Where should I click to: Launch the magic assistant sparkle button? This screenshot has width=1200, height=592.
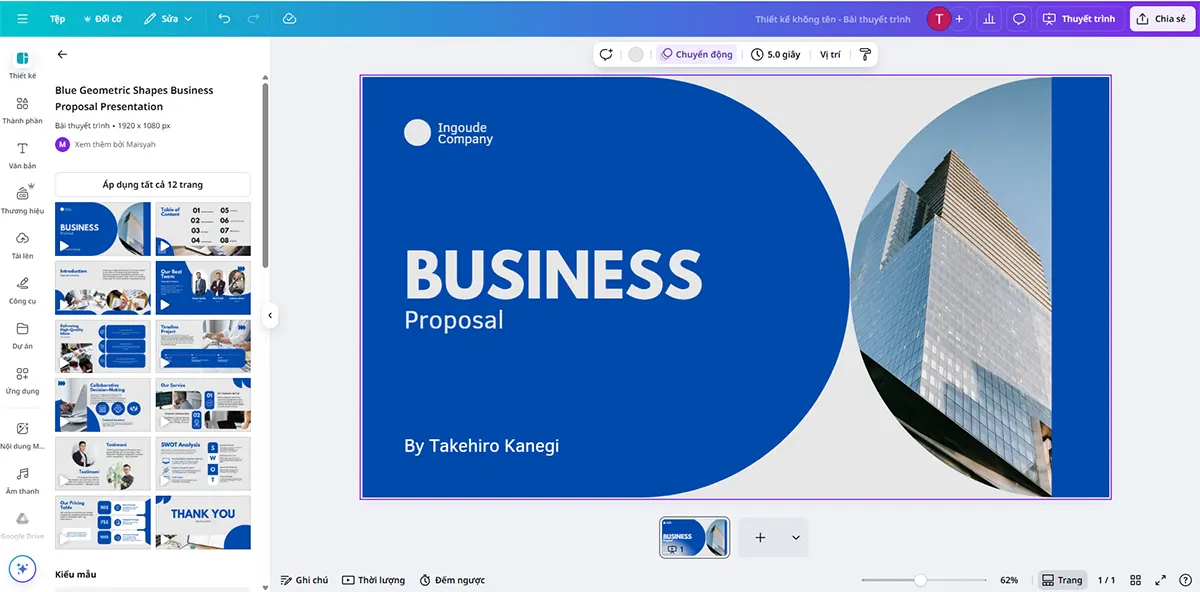click(x=22, y=569)
